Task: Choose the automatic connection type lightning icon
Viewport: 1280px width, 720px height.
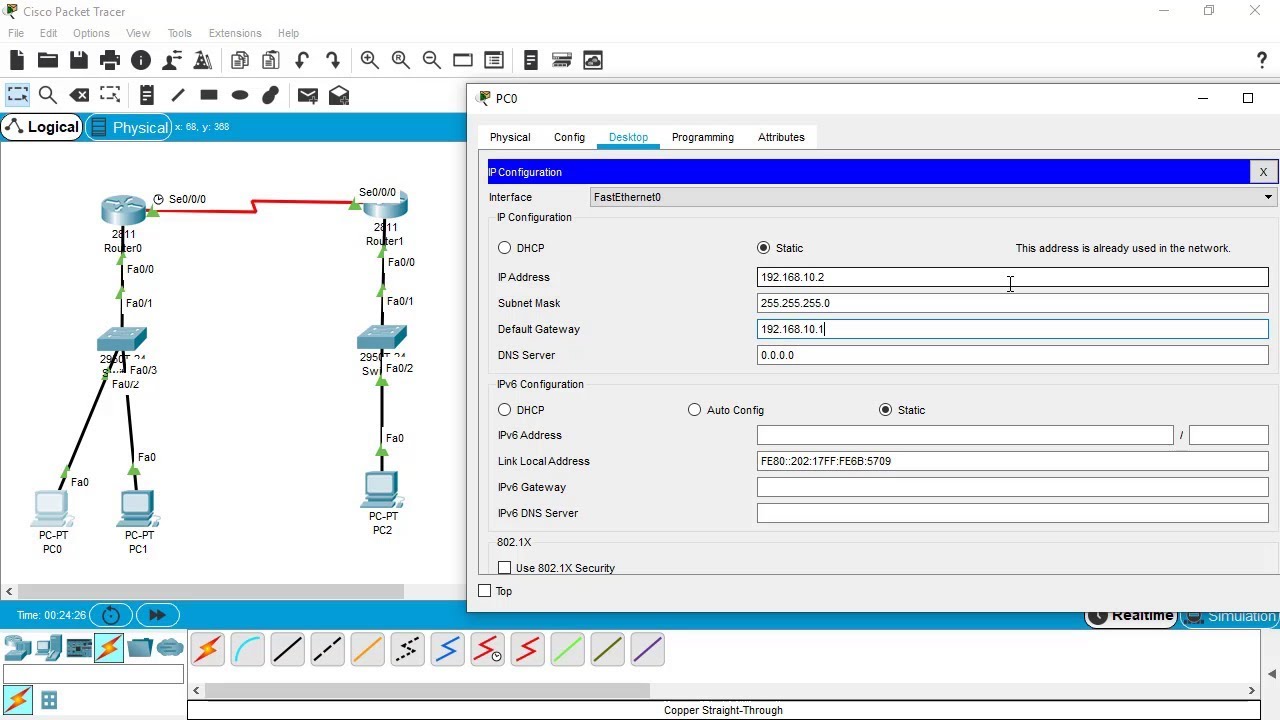Action: tap(207, 650)
